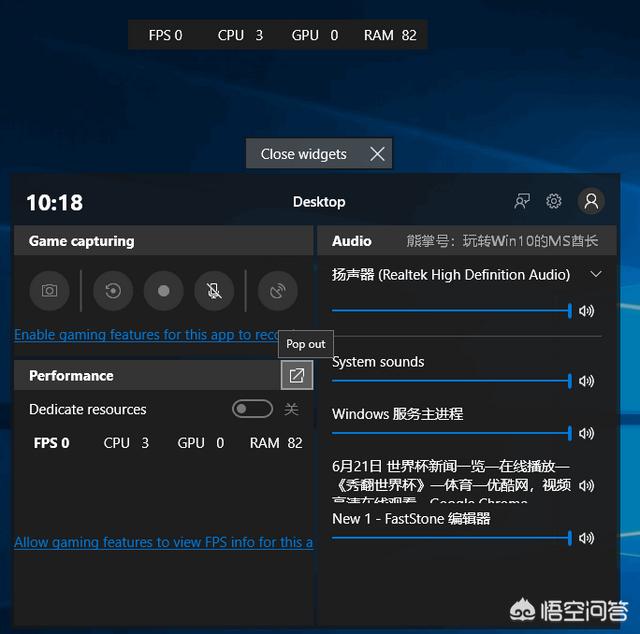
Task: Mute Windows 服务主进程 speaker icon
Action: coord(586,433)
